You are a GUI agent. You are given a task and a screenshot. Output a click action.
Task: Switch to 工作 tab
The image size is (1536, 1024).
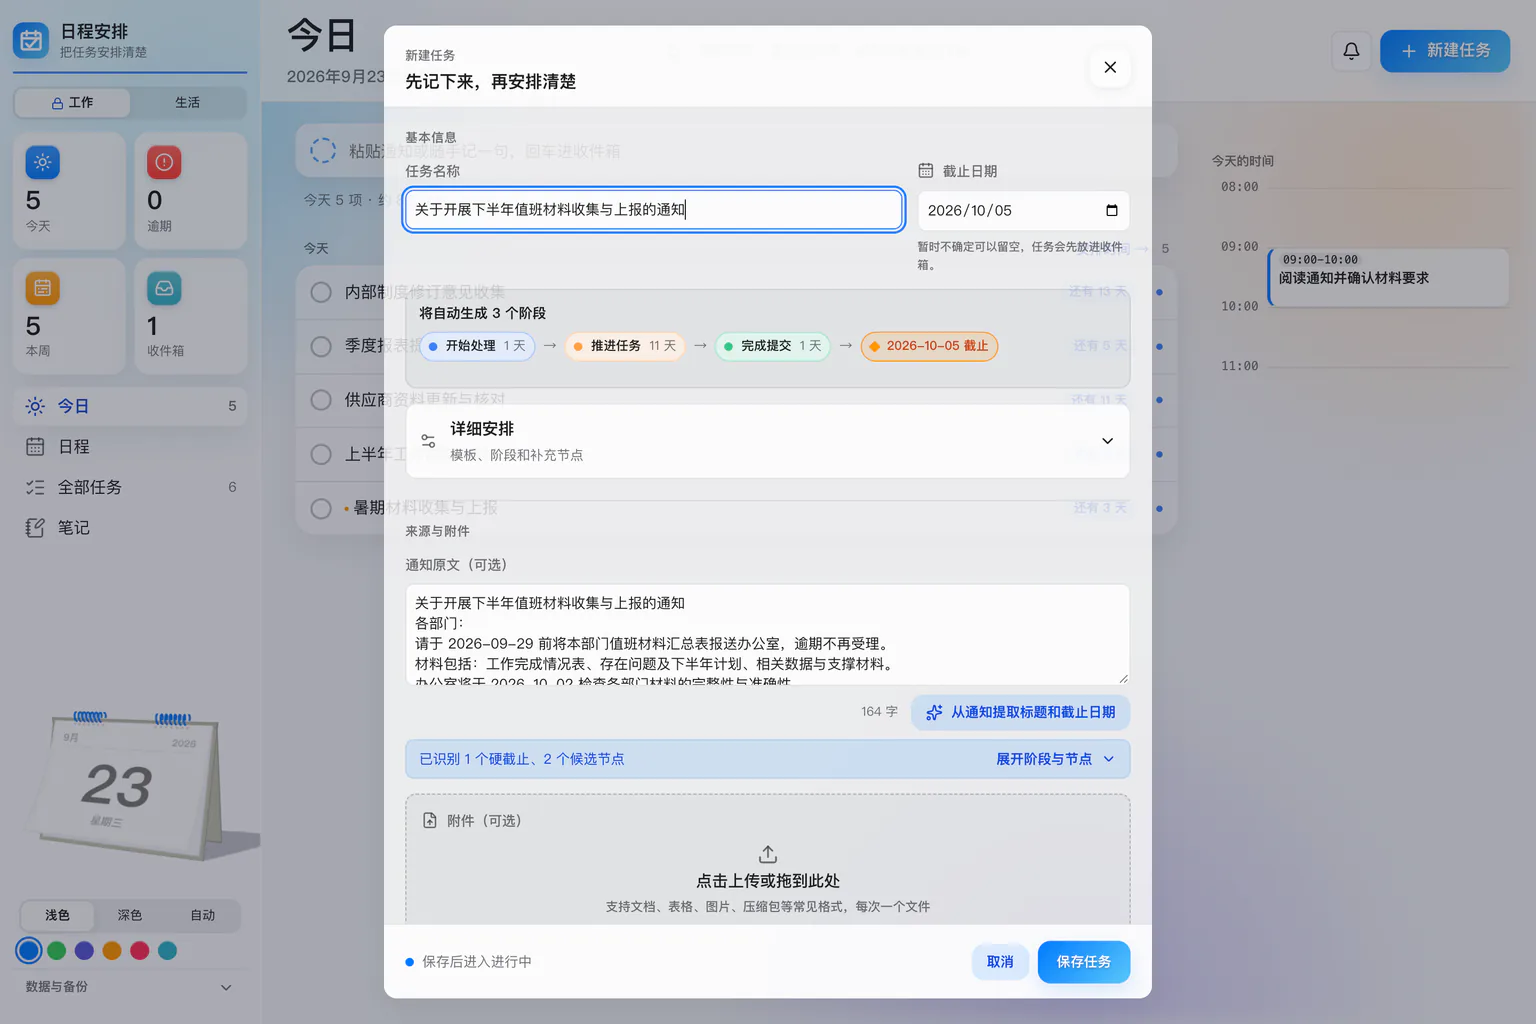[x=72, y=102]
